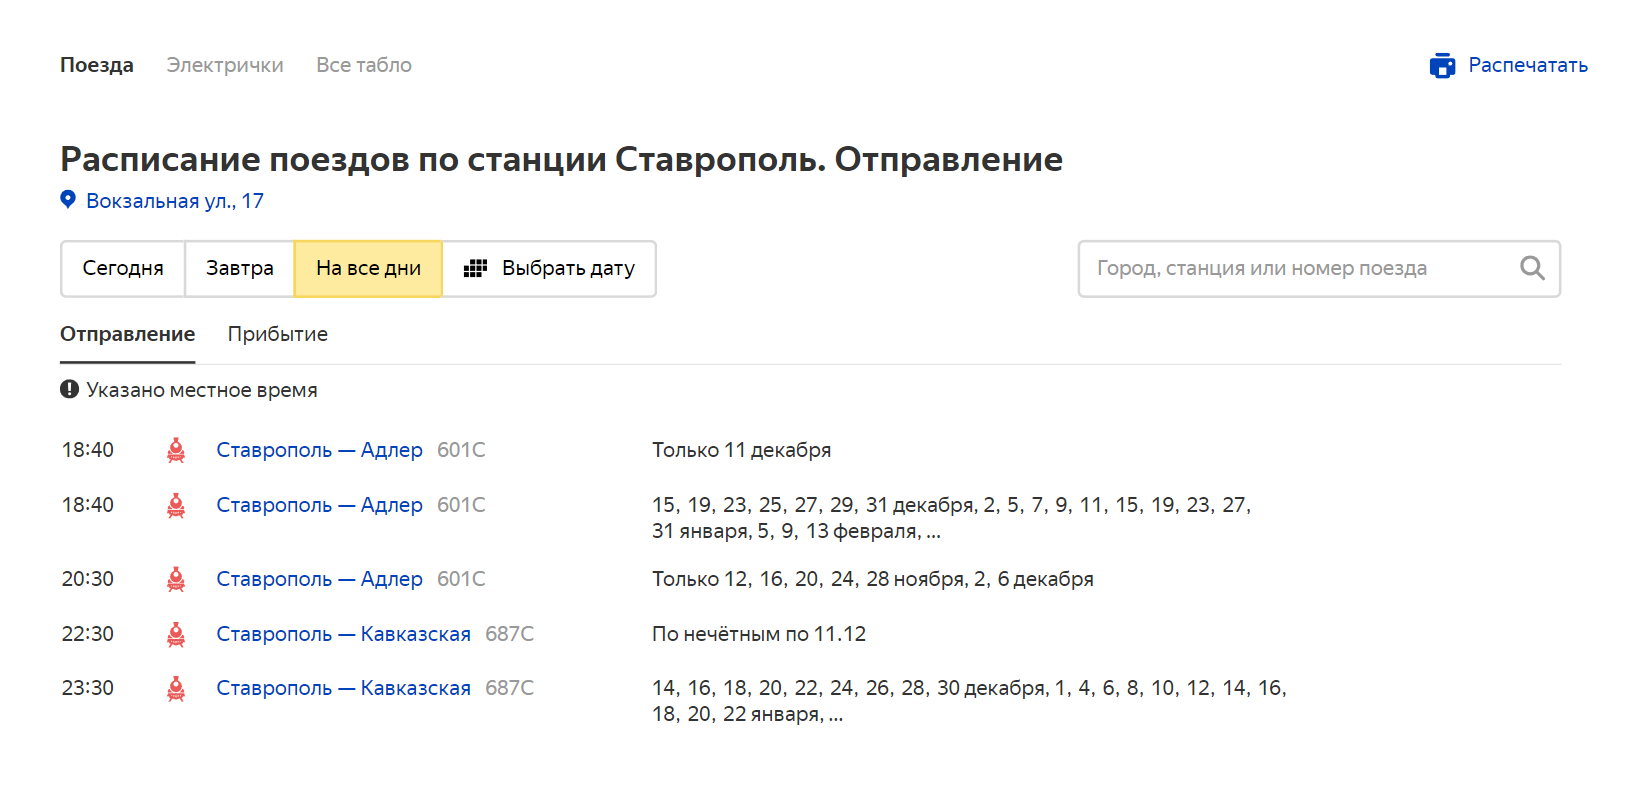Click the calendar grid icon in Выбрать дату
The width and height of the screenshot is (1628, 788).
[475, 268]
